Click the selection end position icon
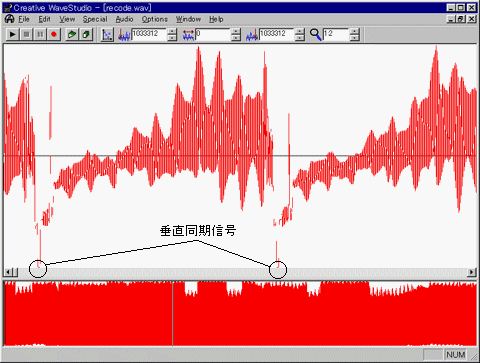480x363 pixels. 252,35
